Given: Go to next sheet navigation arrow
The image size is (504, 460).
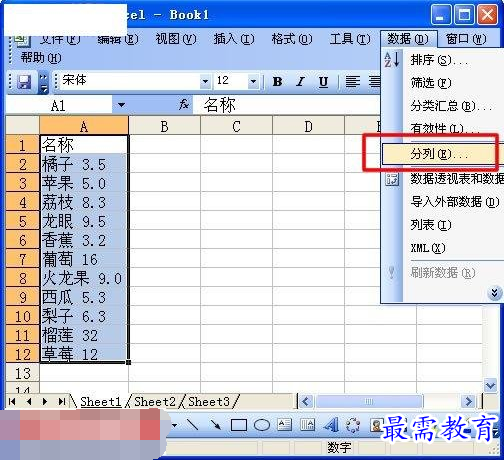Looking at the screenshot, I should click(x=45, y=401).
